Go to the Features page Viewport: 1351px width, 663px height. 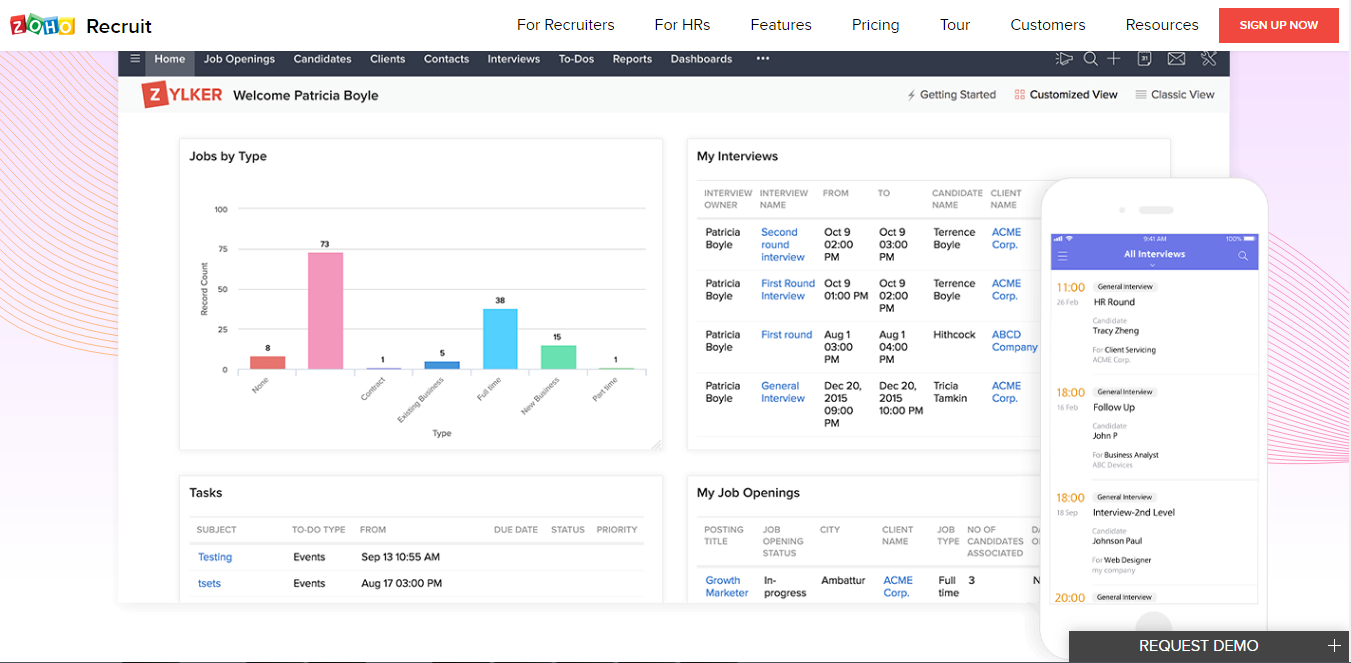tap(781, 25)
